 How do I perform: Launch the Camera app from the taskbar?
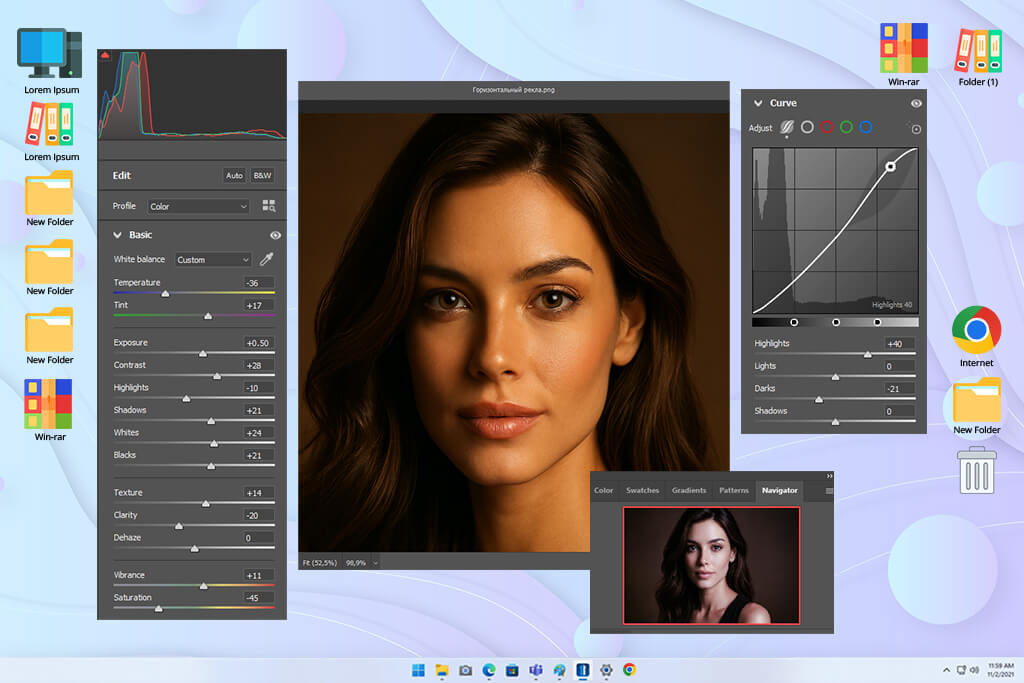click(466, 670)
